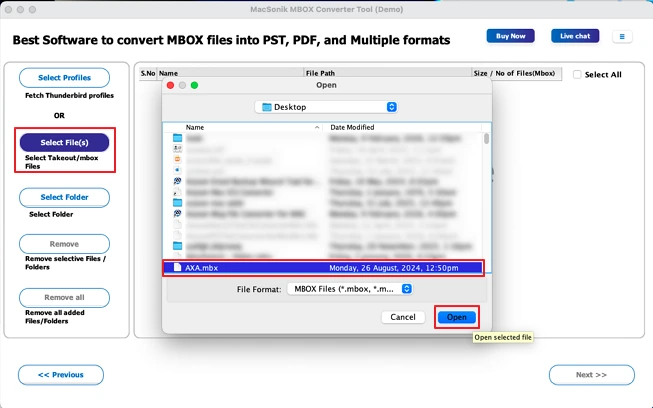Close the Open dialog with red button

tap(170, 85)
